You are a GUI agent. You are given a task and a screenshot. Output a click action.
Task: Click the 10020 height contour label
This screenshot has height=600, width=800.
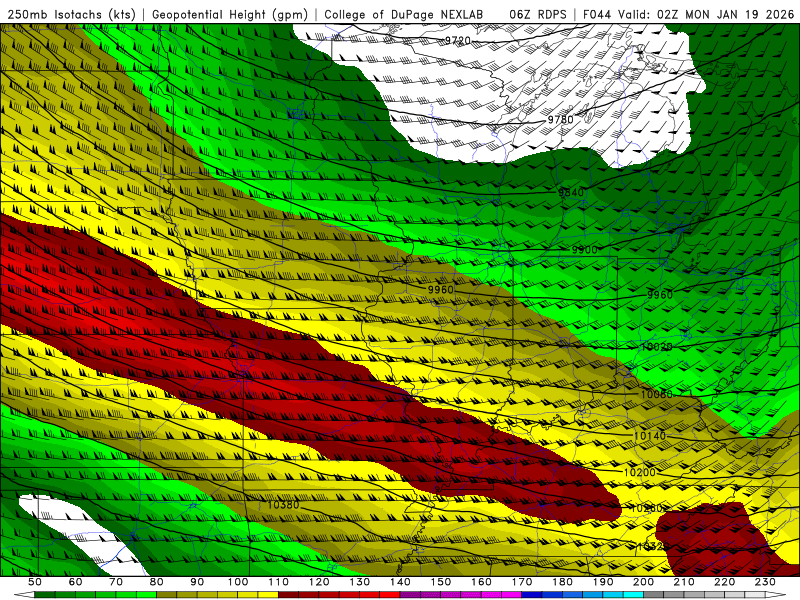657,347
